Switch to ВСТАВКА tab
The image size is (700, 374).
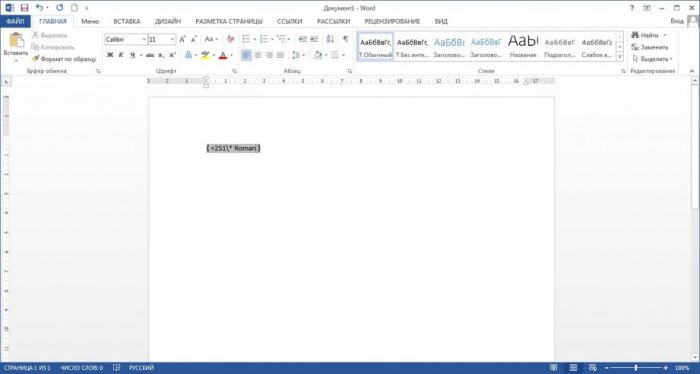pyautogui.click(x=127, y=21)
